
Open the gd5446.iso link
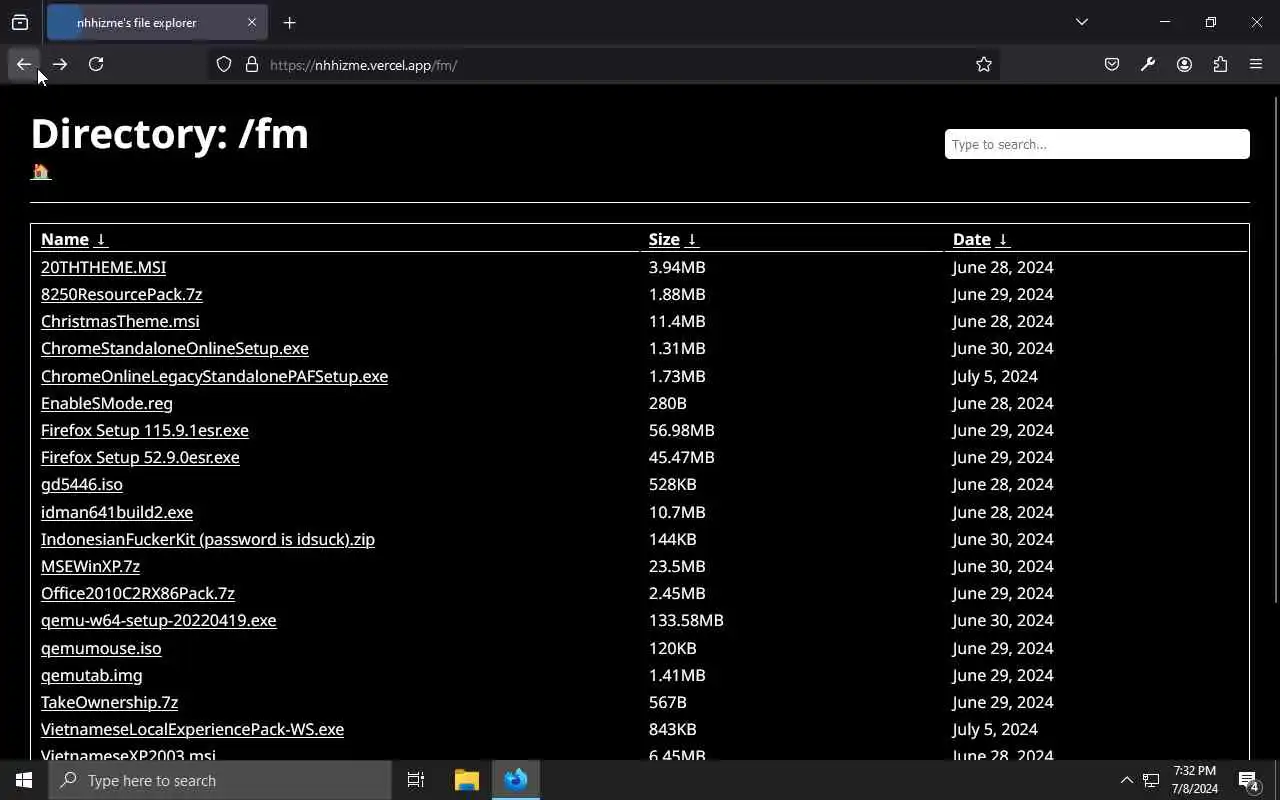click(x=81, y=484)
